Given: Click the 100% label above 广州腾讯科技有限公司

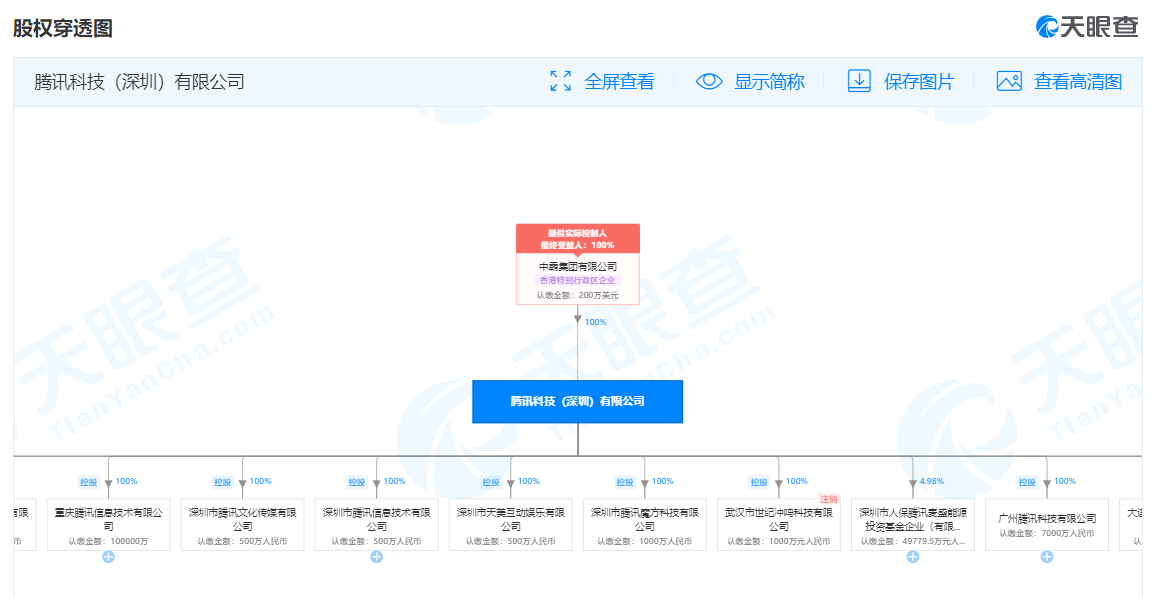Looking at the screenshot, I should 1065,482.
